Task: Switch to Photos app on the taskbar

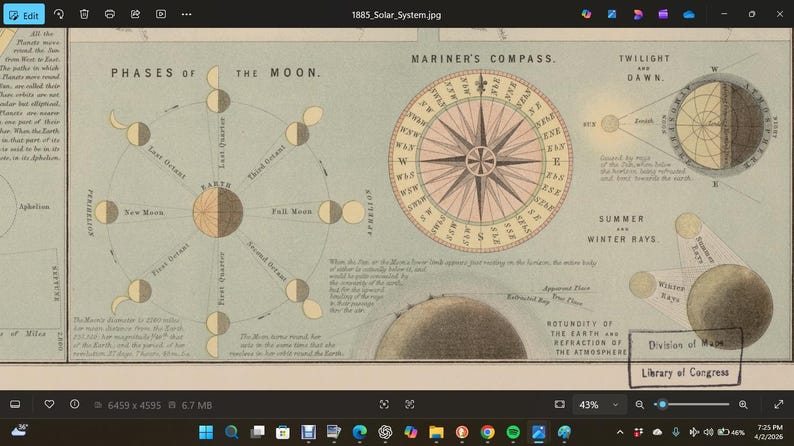Action: tap(538, 432)
